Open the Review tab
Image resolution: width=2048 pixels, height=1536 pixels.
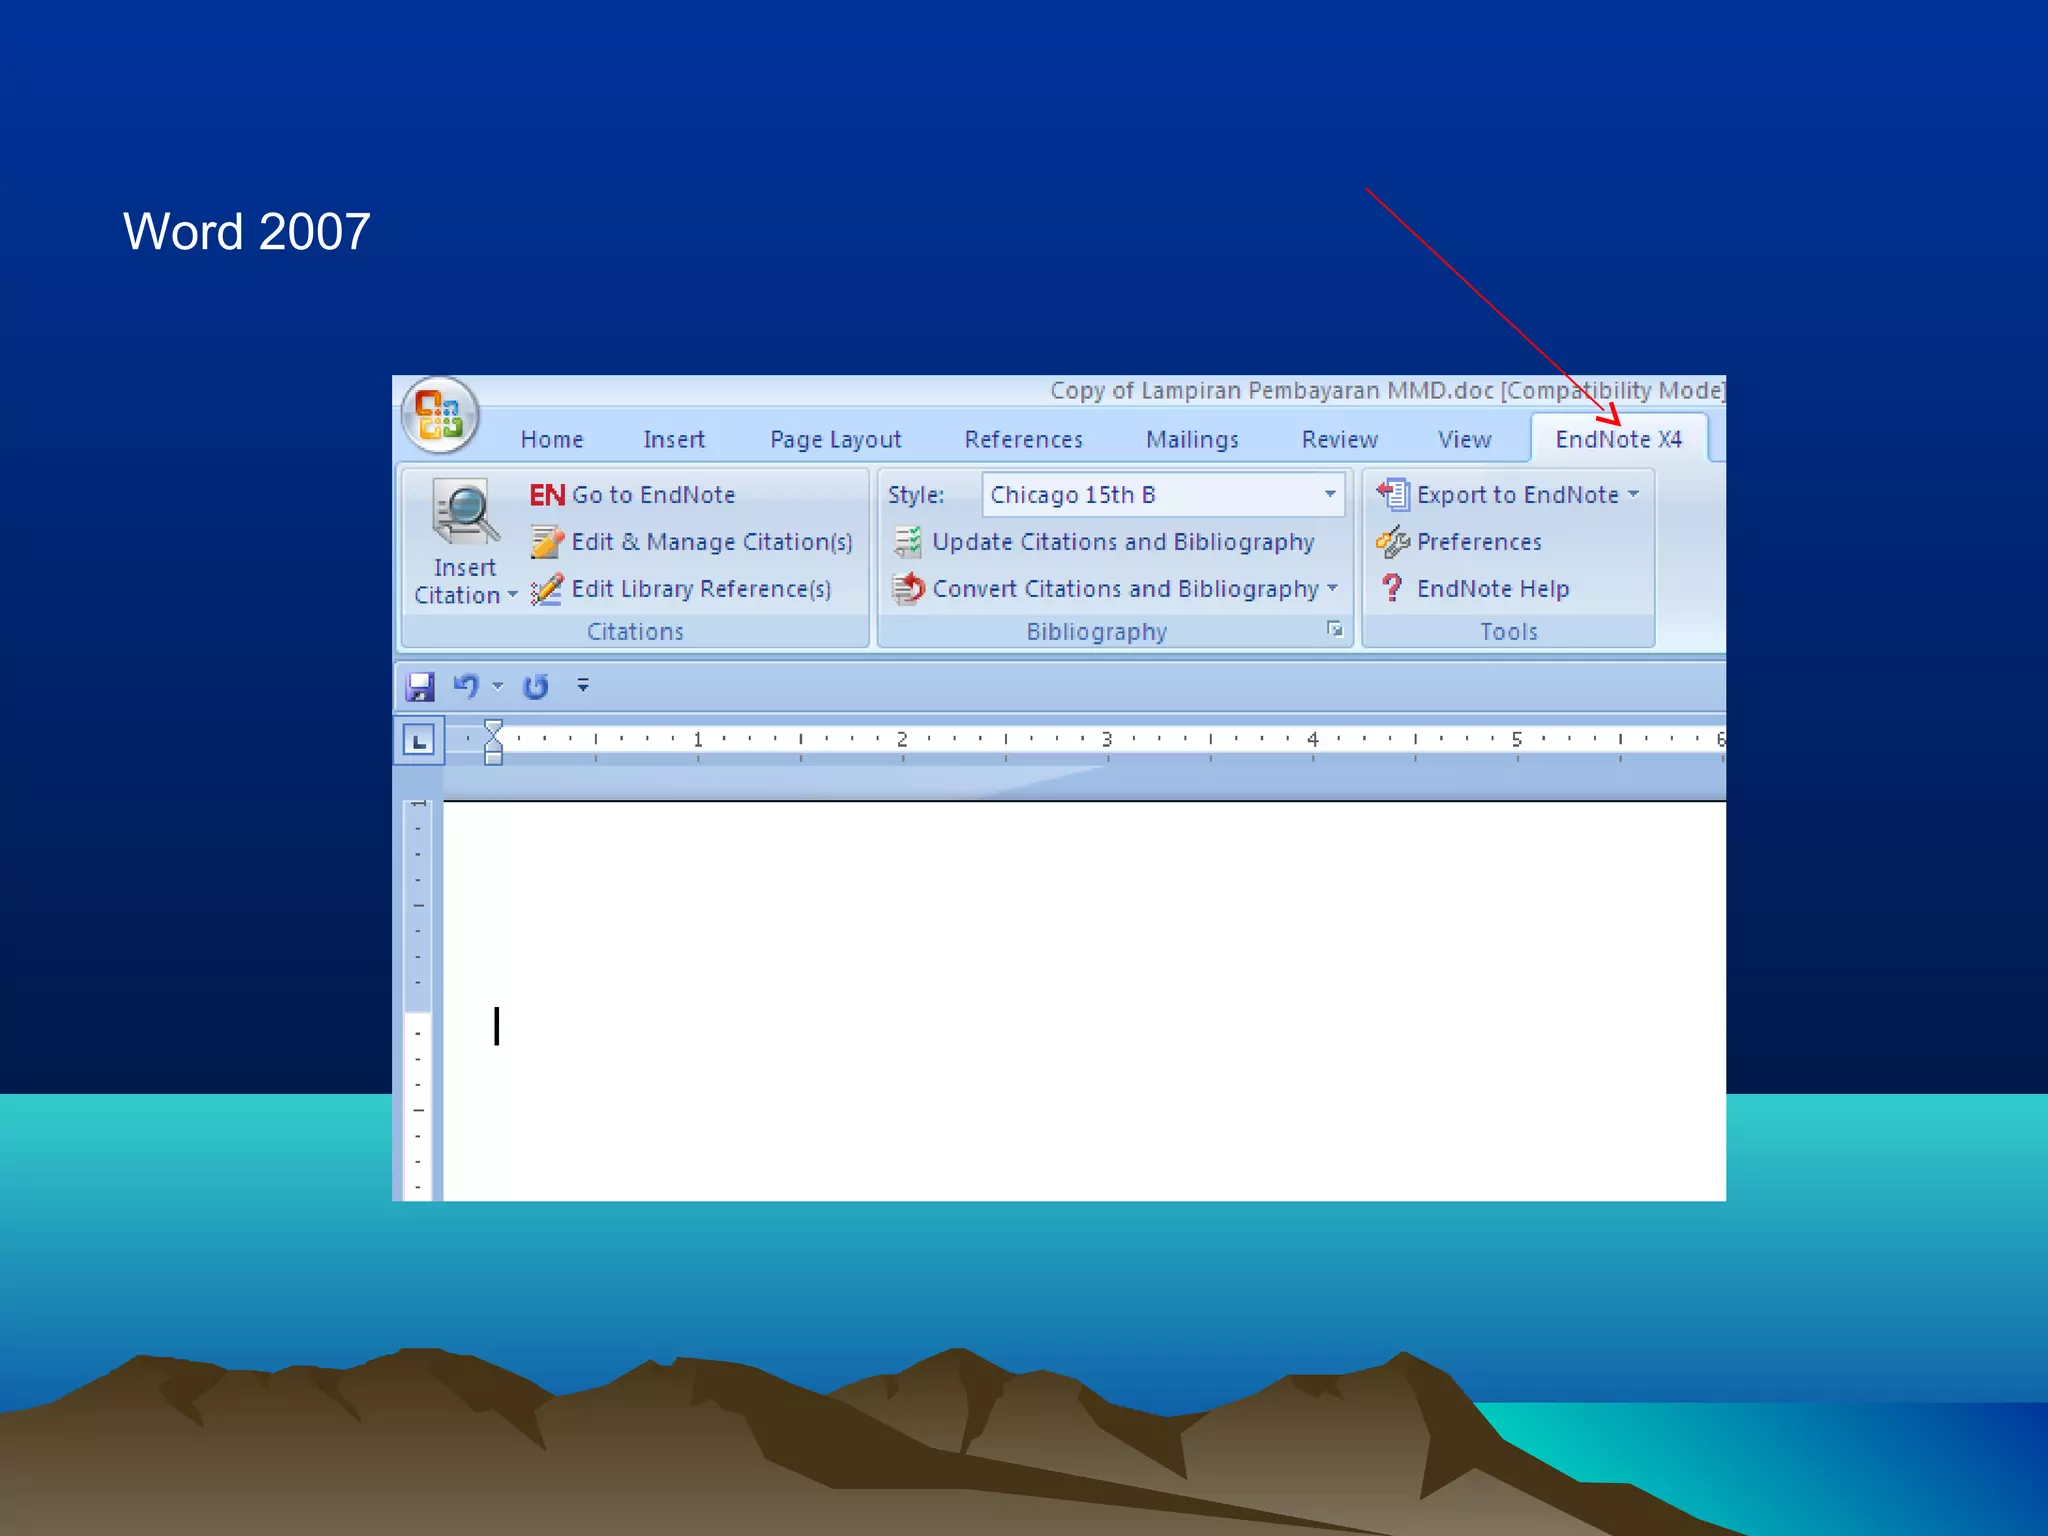tap(1340, 440)
